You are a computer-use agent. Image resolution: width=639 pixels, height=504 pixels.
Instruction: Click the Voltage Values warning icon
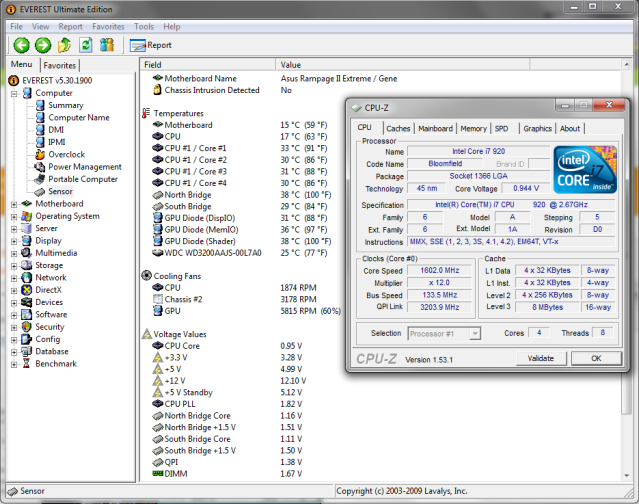[x=147, y=334]
